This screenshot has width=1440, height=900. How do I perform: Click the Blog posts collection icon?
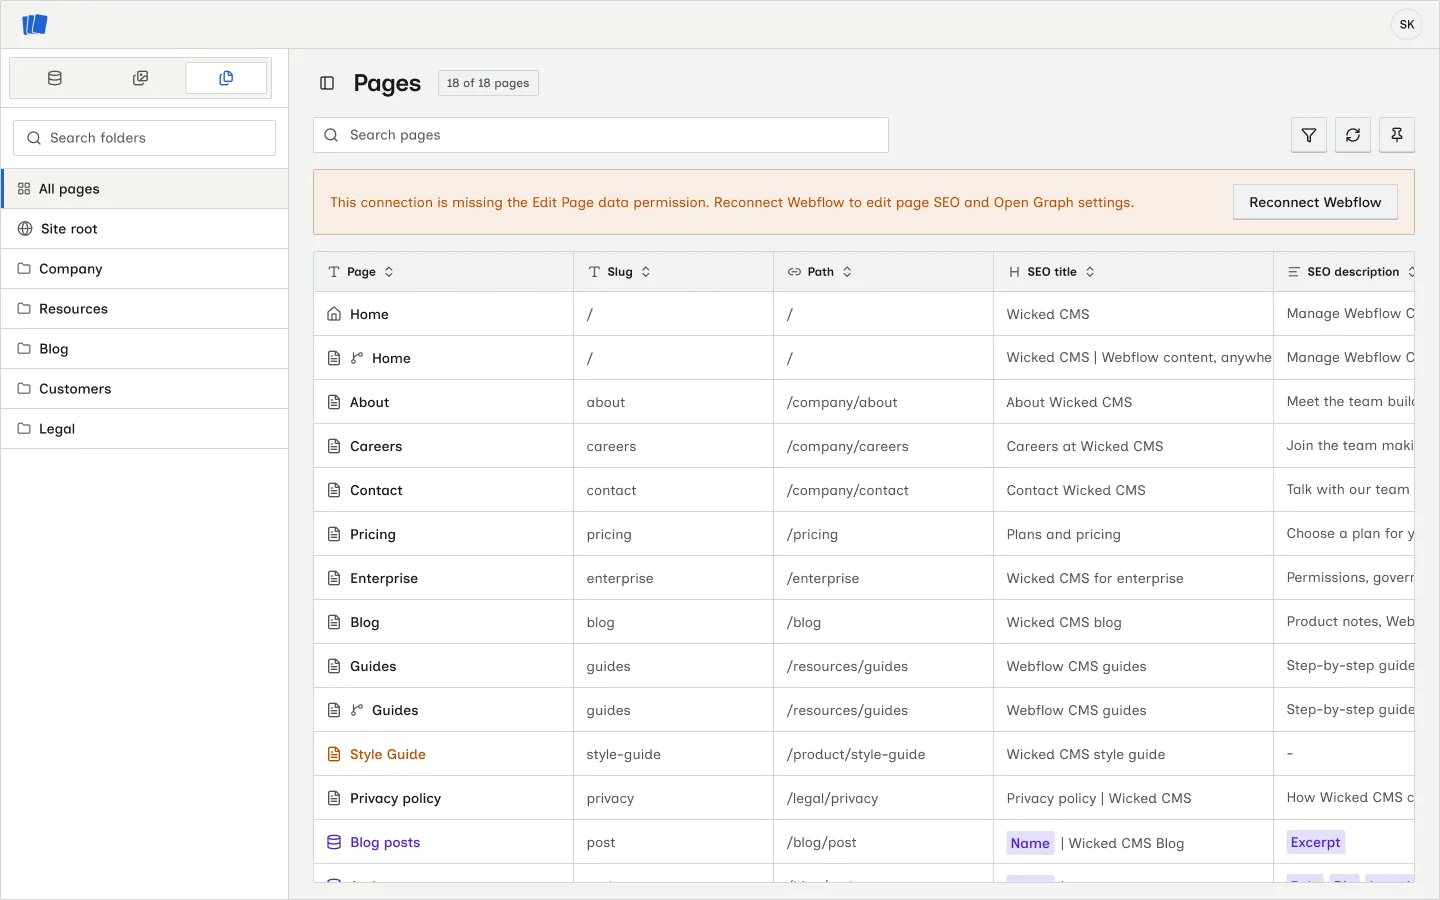(334, 842)
